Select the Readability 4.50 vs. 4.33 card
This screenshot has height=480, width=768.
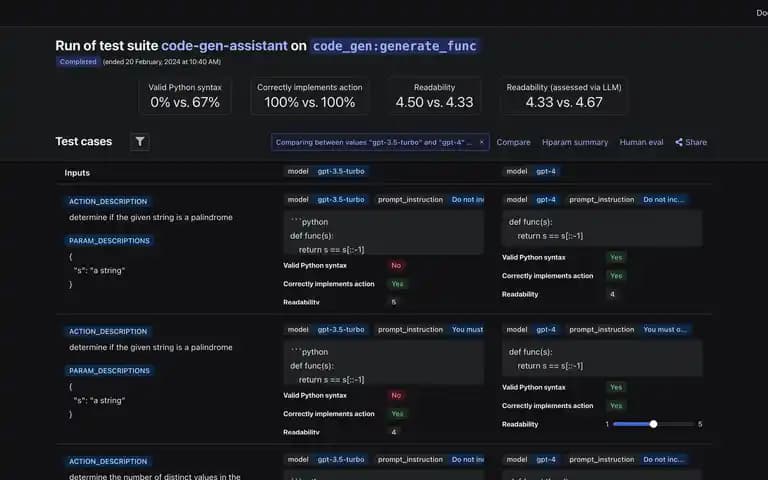pyautogui.click(x=434, y=96)
